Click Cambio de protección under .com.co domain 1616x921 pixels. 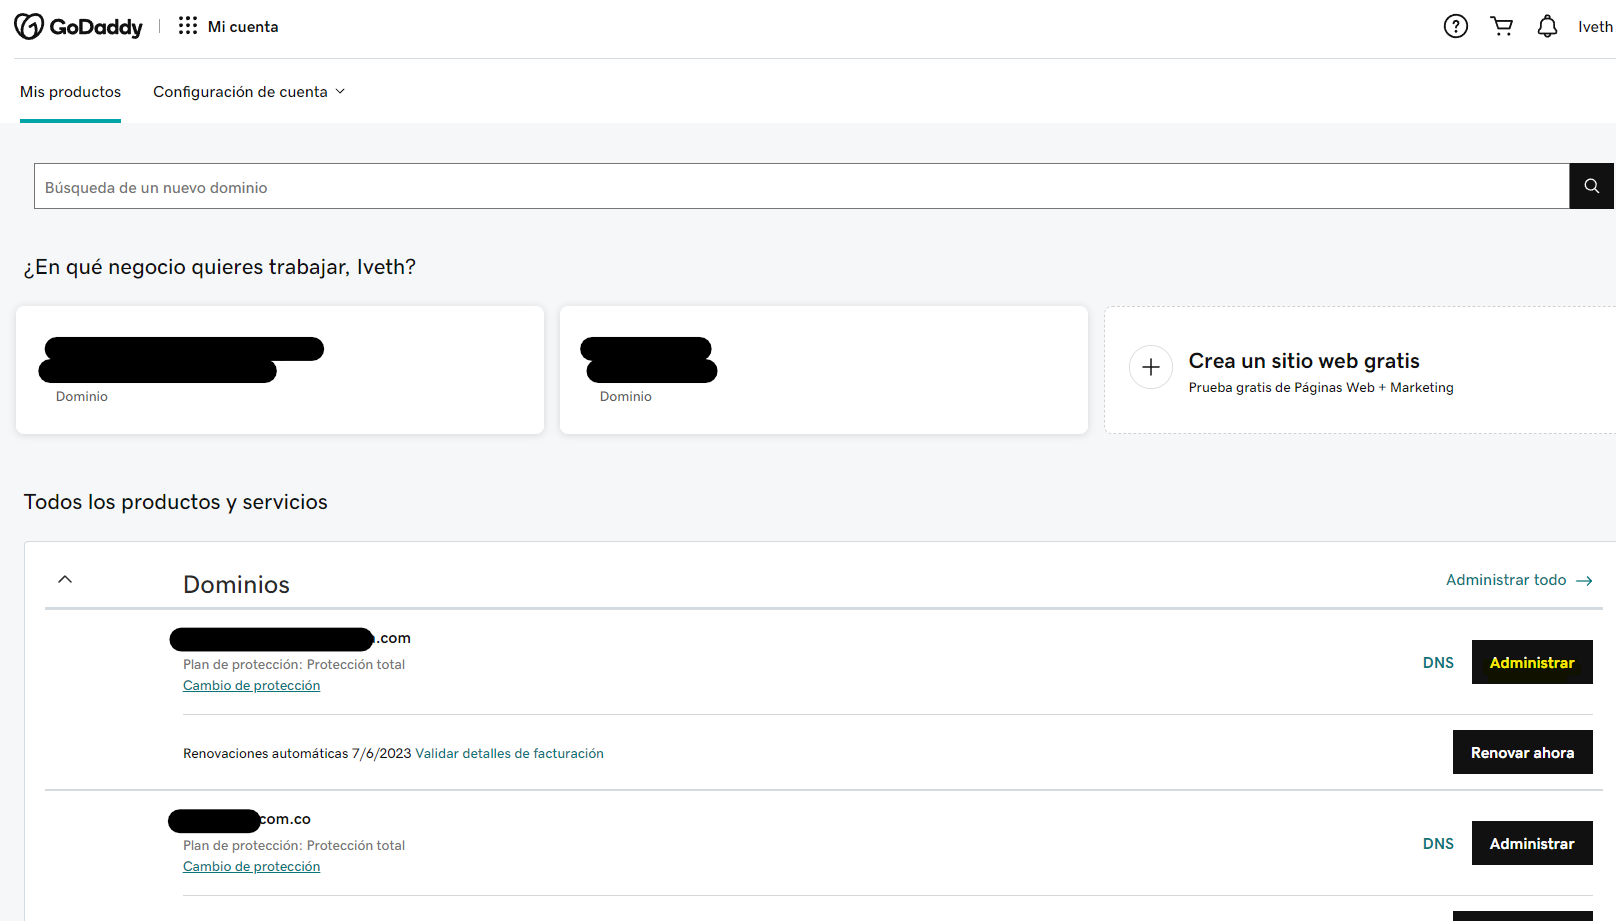[x=251, y=867]
